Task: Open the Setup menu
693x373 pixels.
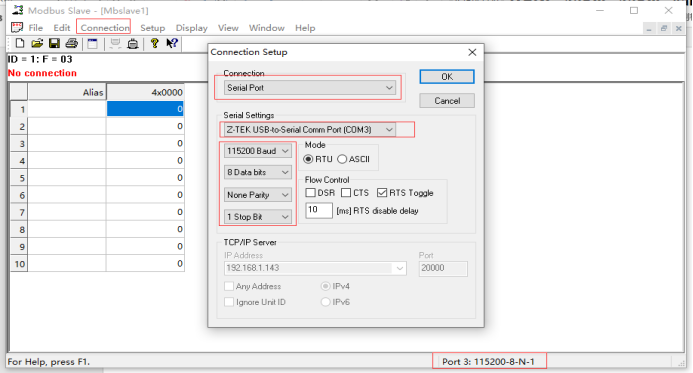Action: click(152, 28)
